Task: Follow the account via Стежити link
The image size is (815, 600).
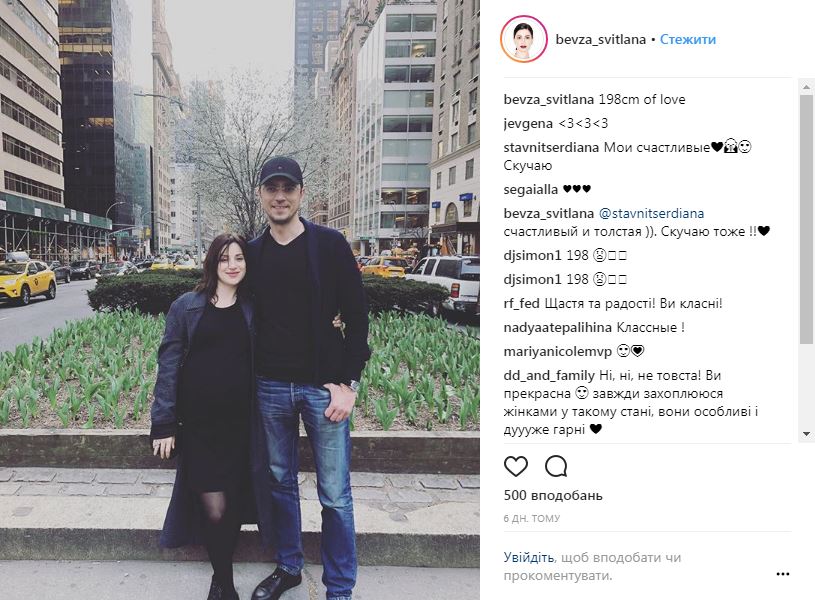Action: pyautogui.click(x=688, y=40)
